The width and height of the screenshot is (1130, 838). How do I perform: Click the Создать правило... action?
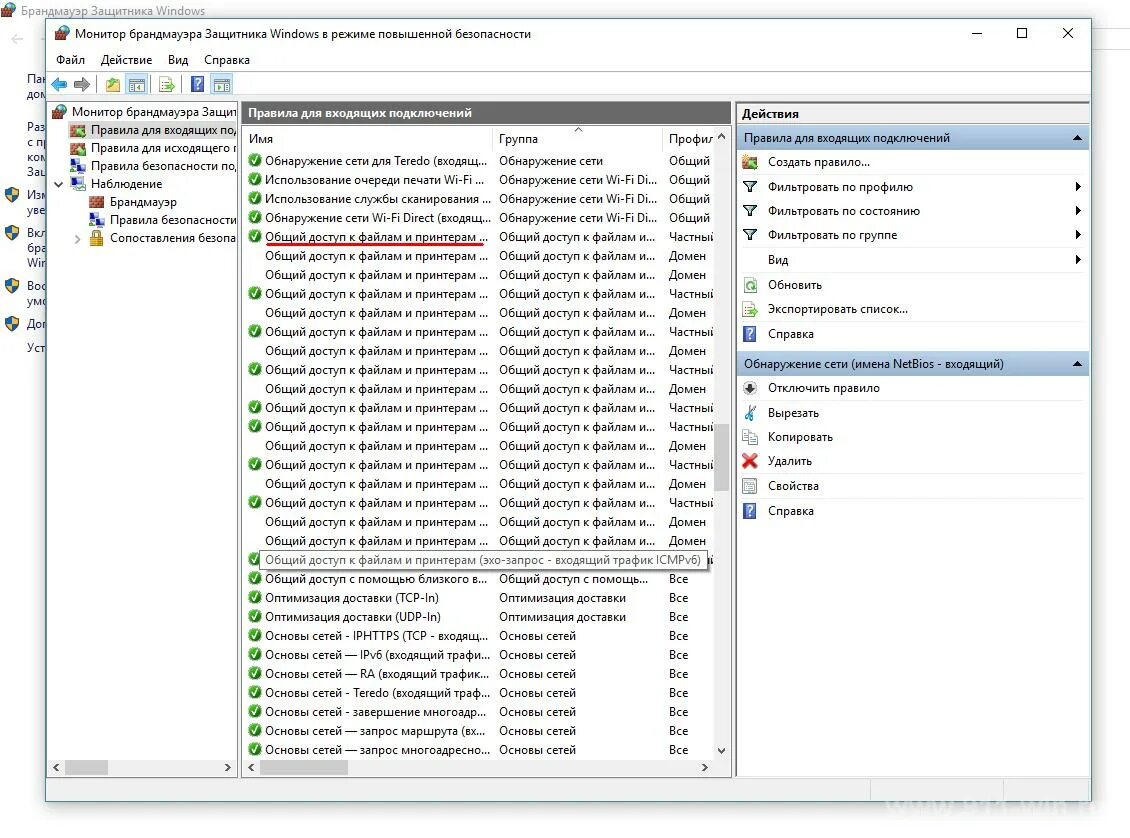[819, 162]
